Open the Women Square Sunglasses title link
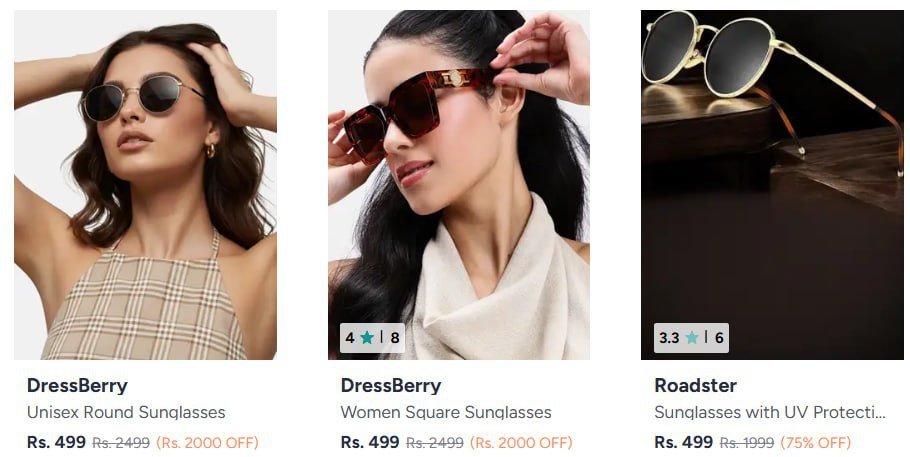The width and height of the screenshot is (910, 457). coord(446,412)
